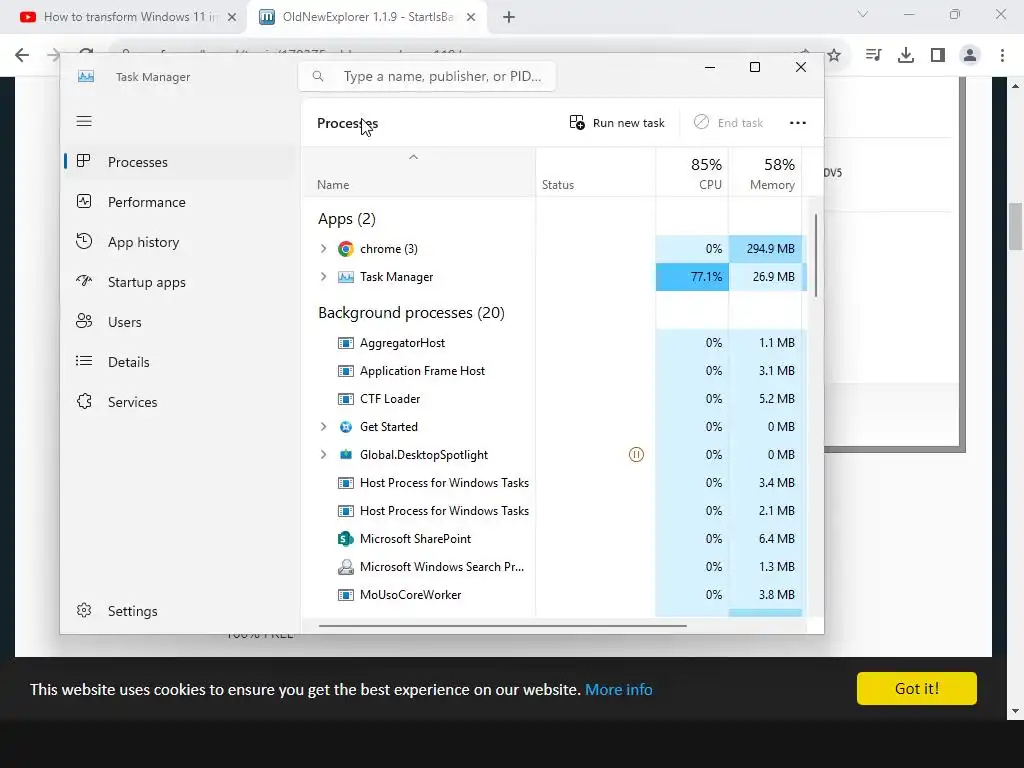Click the Processes icon in the sidebar

click(x=84, y=161)
